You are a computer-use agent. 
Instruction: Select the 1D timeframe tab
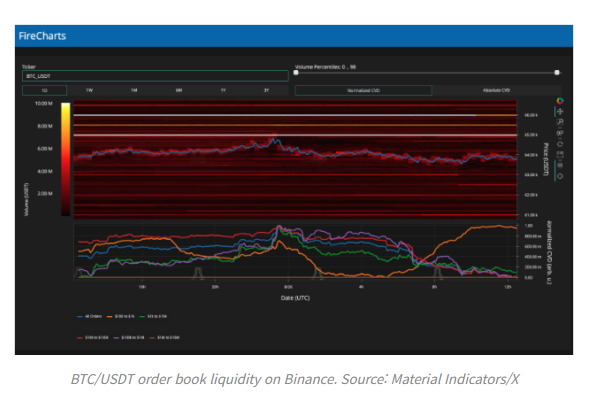click(x=44, y=91)
